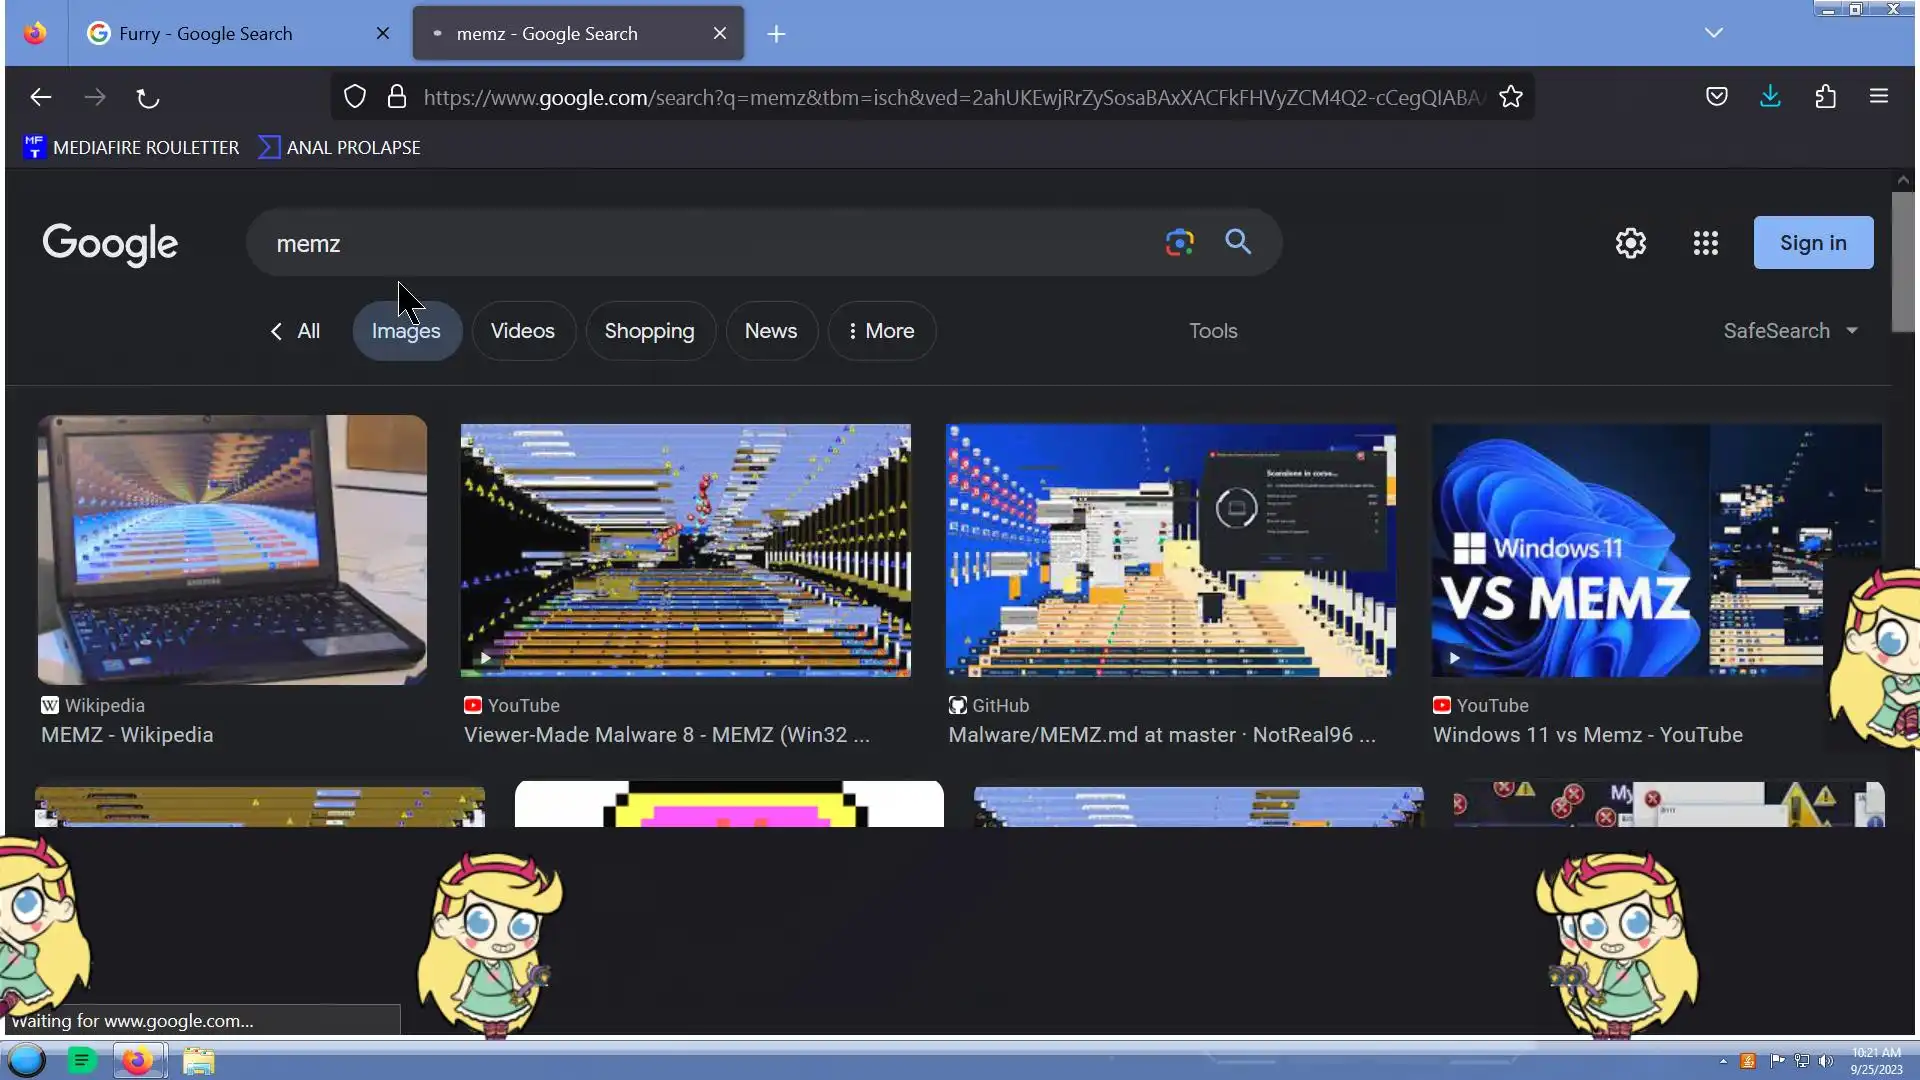Open the Firefox downloads panel

pyautogui.click(x=1770, y=97)
